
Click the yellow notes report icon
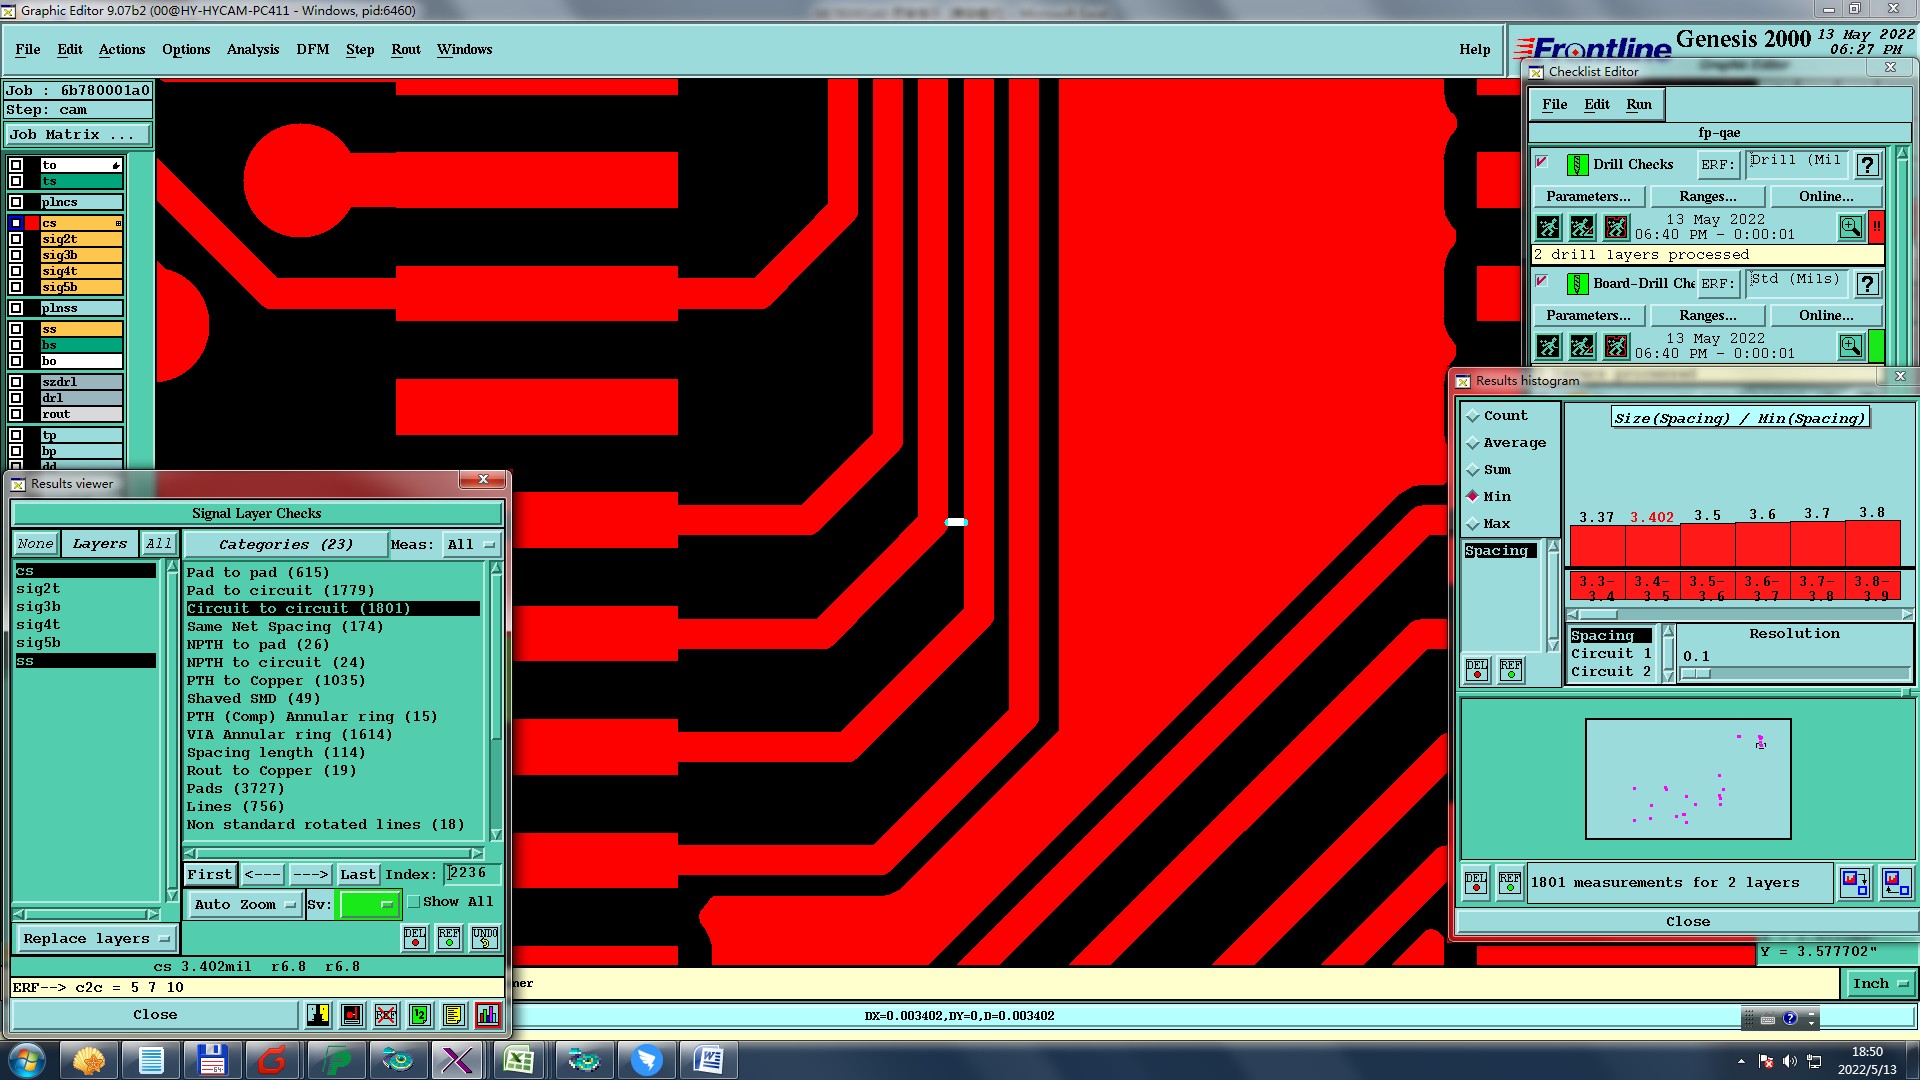(454, 1015)
